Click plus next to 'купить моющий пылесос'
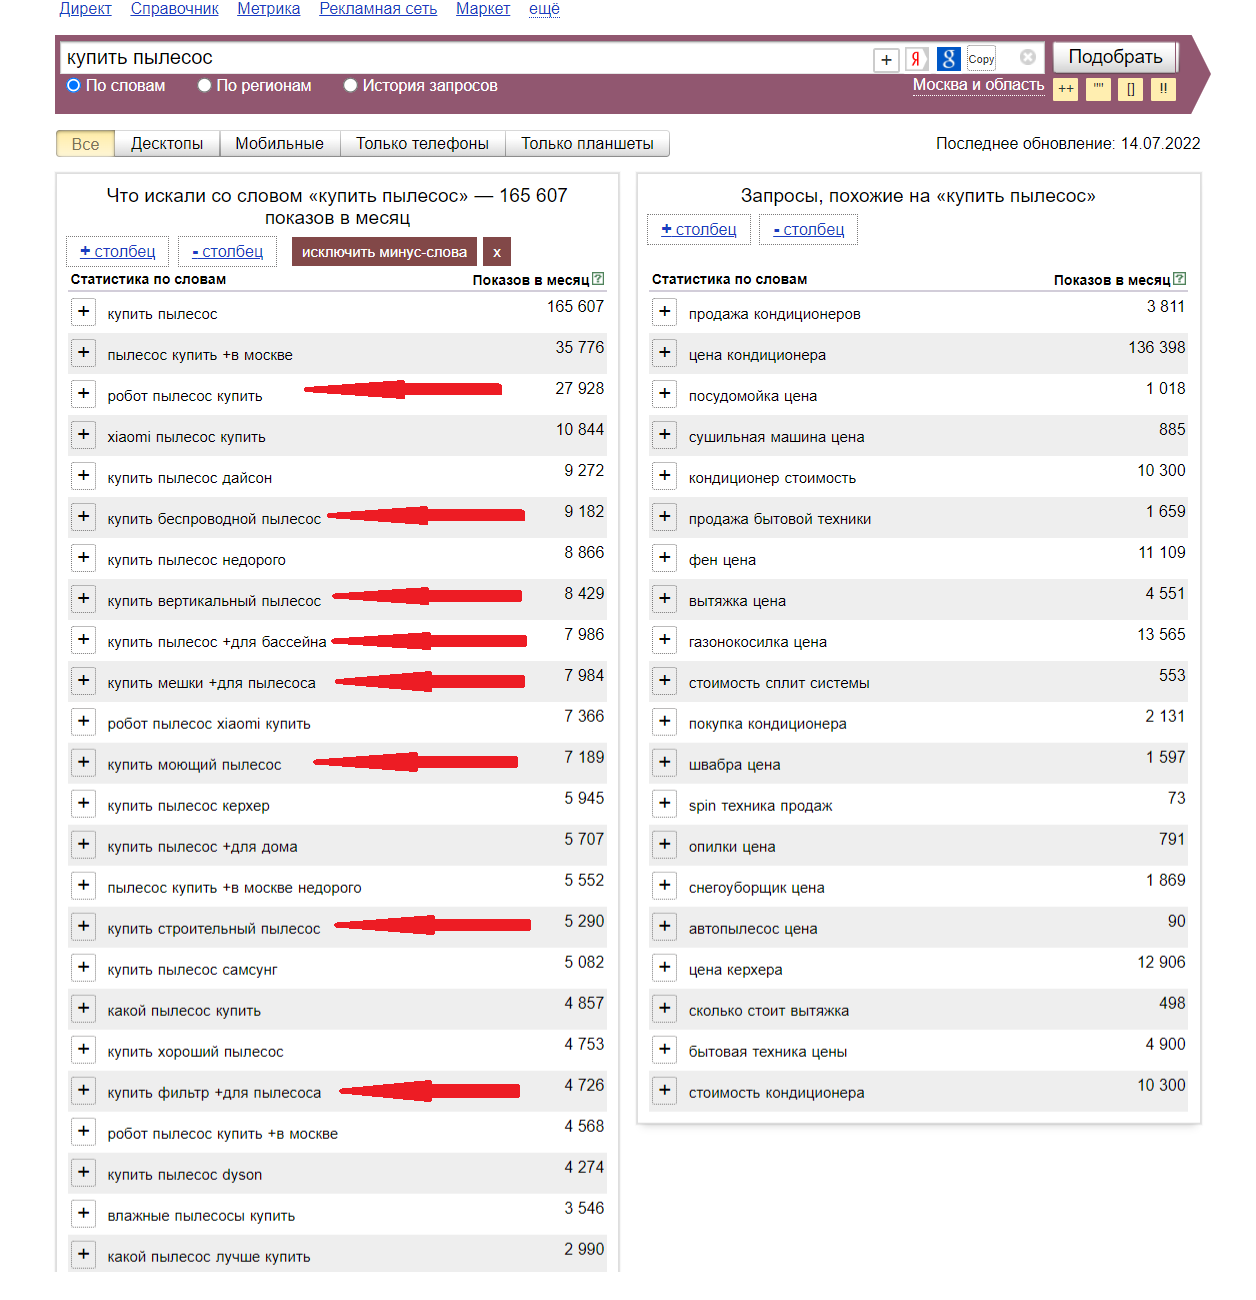This screenshot has height=1300, width=1256. [84, 763]
